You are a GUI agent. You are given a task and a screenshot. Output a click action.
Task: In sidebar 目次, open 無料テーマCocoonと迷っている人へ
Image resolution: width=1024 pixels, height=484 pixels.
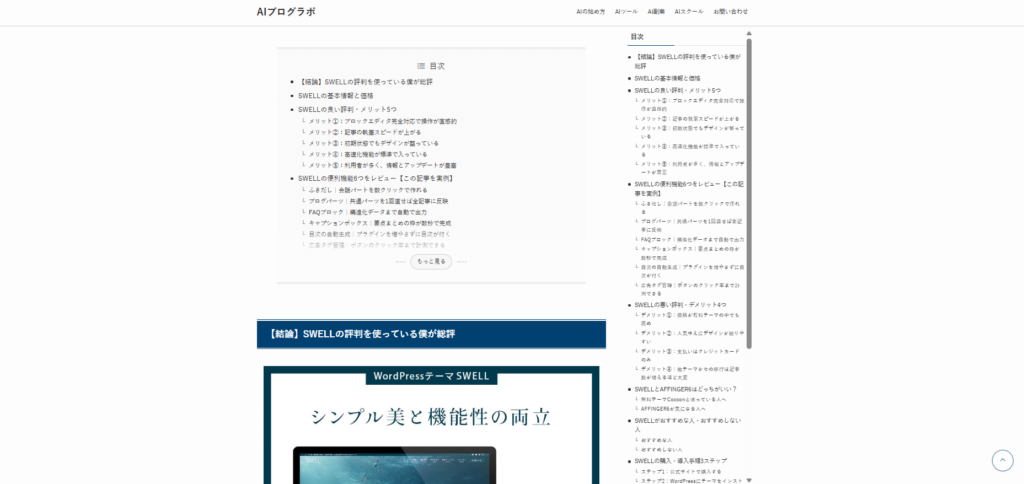click(x=683, y=399)
